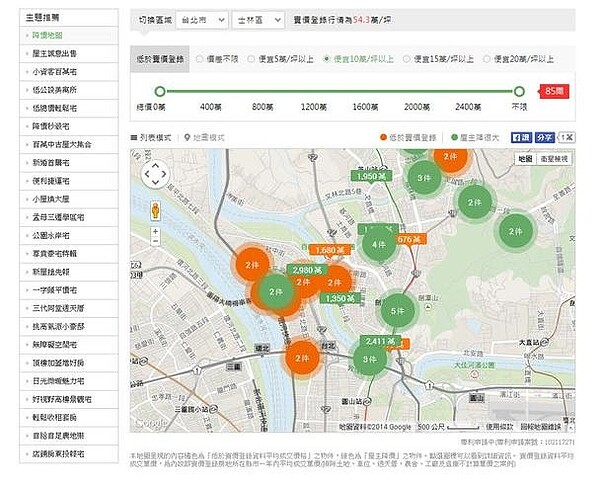Click the orange 2件 cluster at map top
This screenshot has width=600, height=486.
click(450, 158)
